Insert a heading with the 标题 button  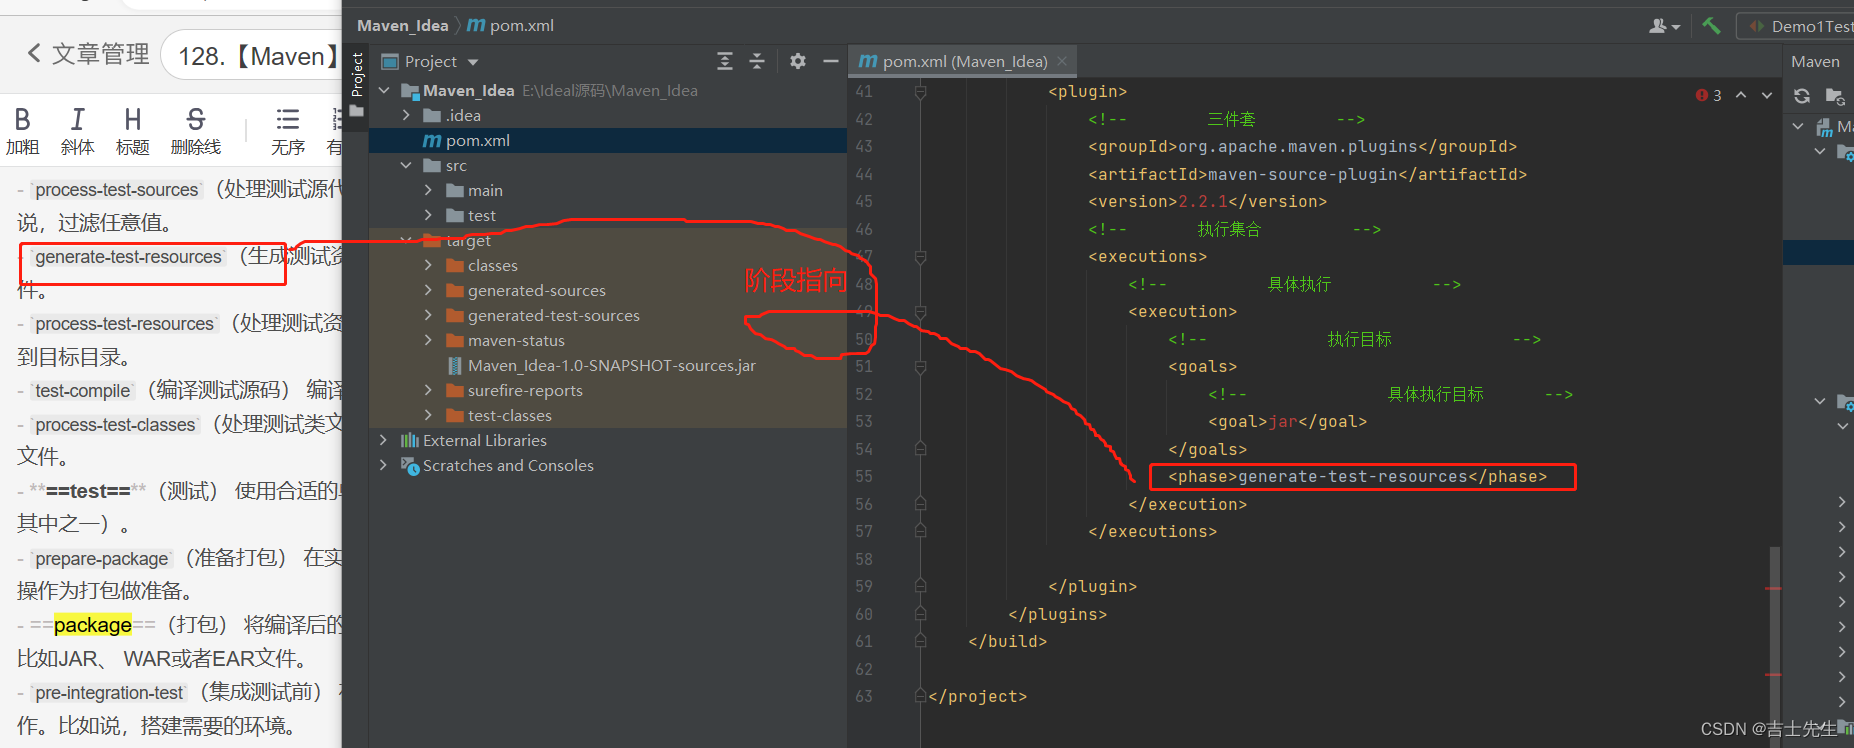click(x=132, y=132)
